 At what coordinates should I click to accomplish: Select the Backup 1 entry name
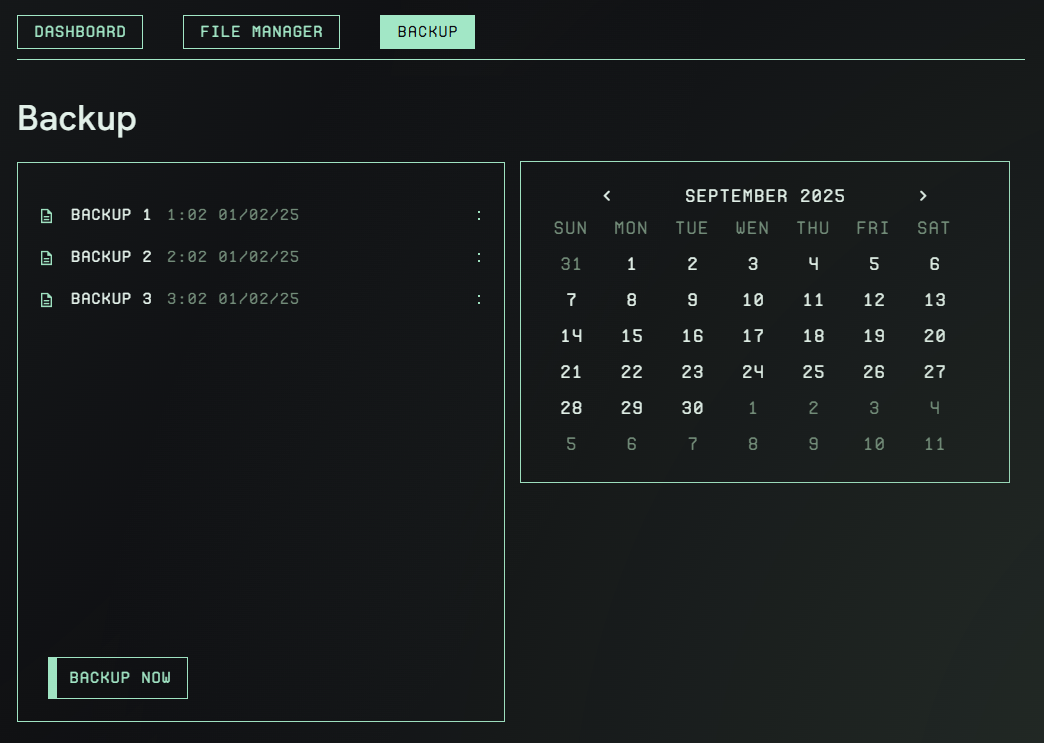click(x=111, y=215)
